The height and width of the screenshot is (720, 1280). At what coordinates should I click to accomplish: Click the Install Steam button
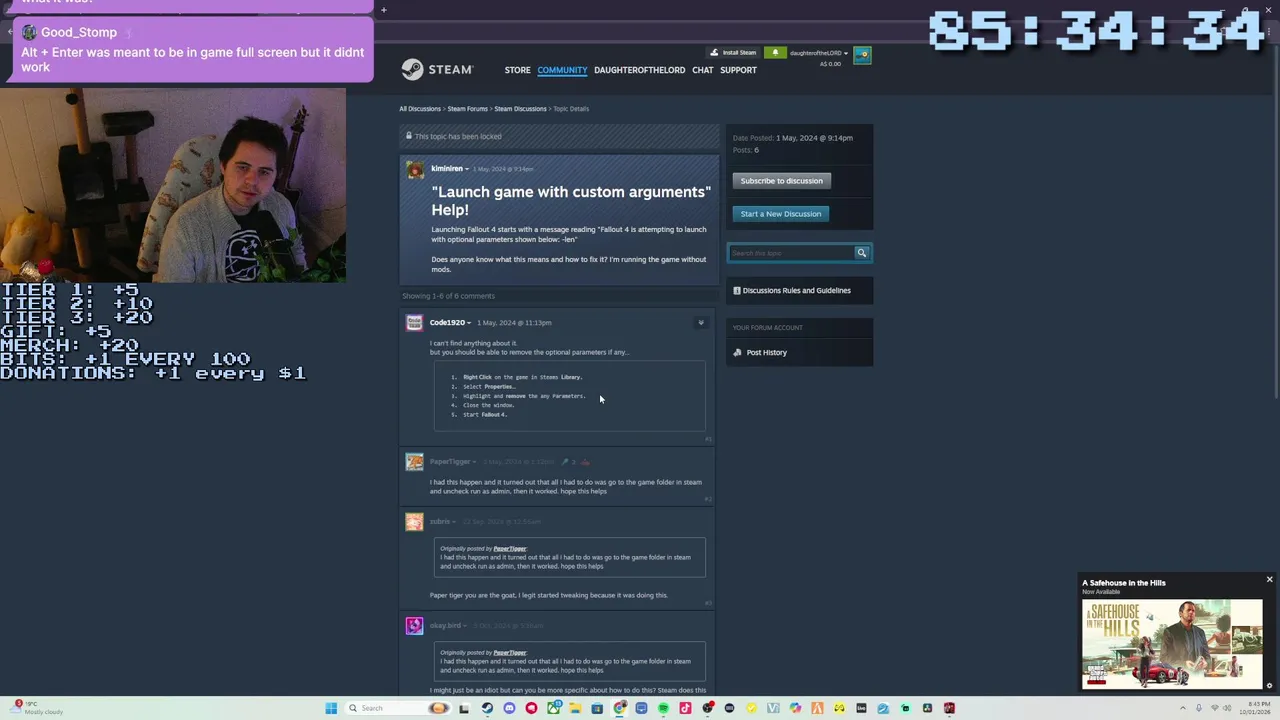[x=733, y=52]
